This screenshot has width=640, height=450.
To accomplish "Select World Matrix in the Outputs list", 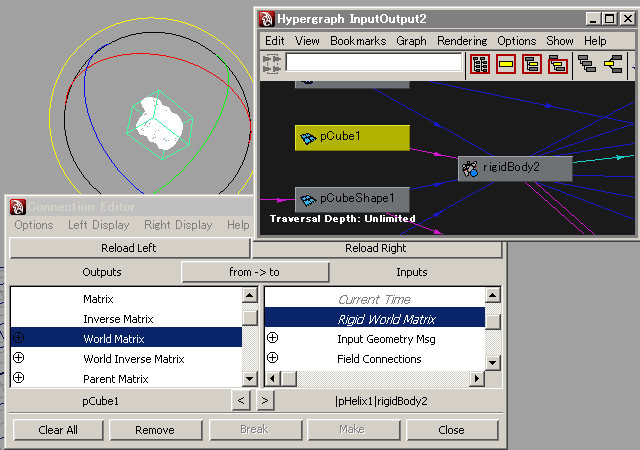I will [127, 339].
